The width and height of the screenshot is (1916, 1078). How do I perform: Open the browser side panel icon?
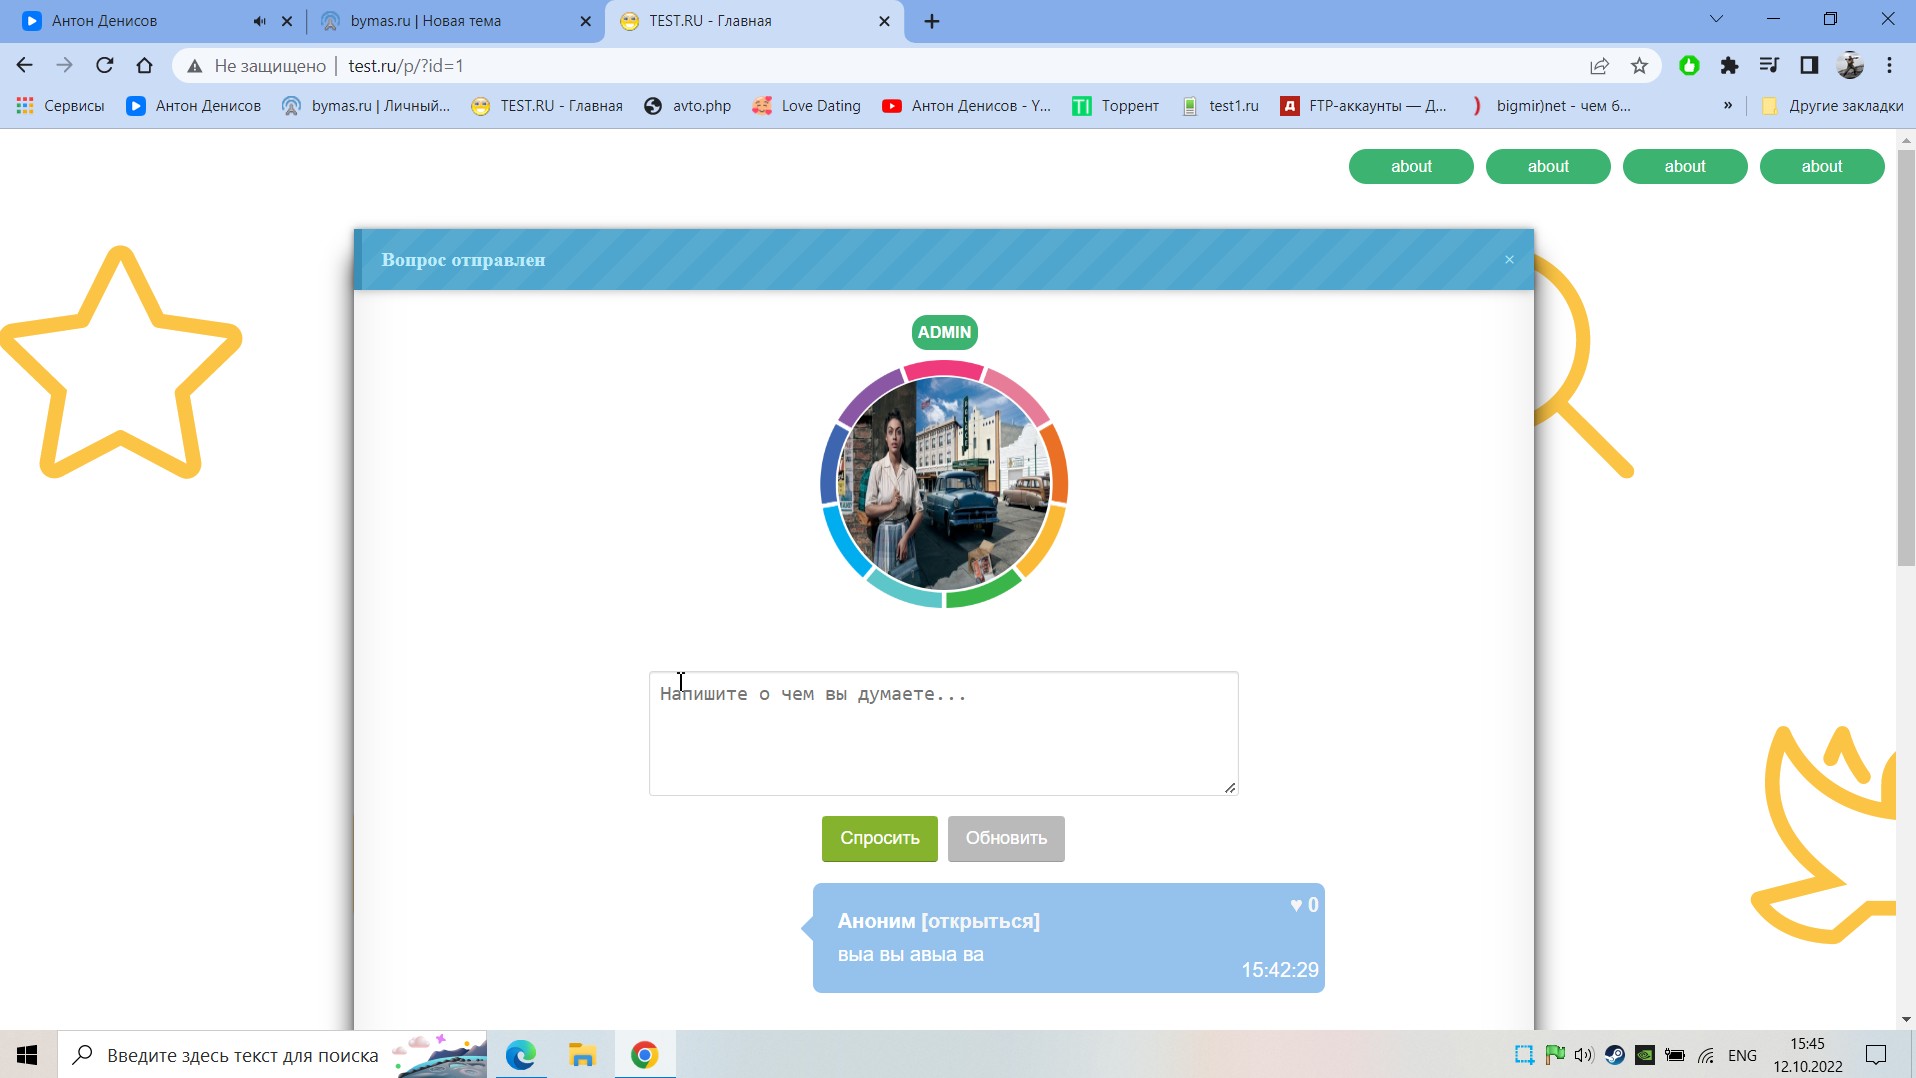1809,66
